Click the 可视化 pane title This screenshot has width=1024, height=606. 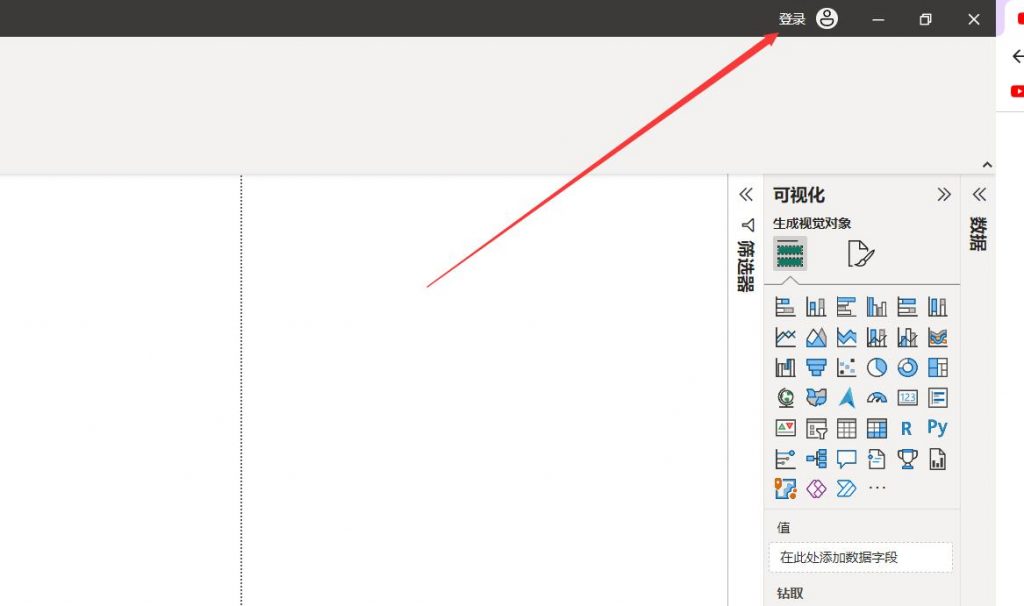click(x=799, y=195)
